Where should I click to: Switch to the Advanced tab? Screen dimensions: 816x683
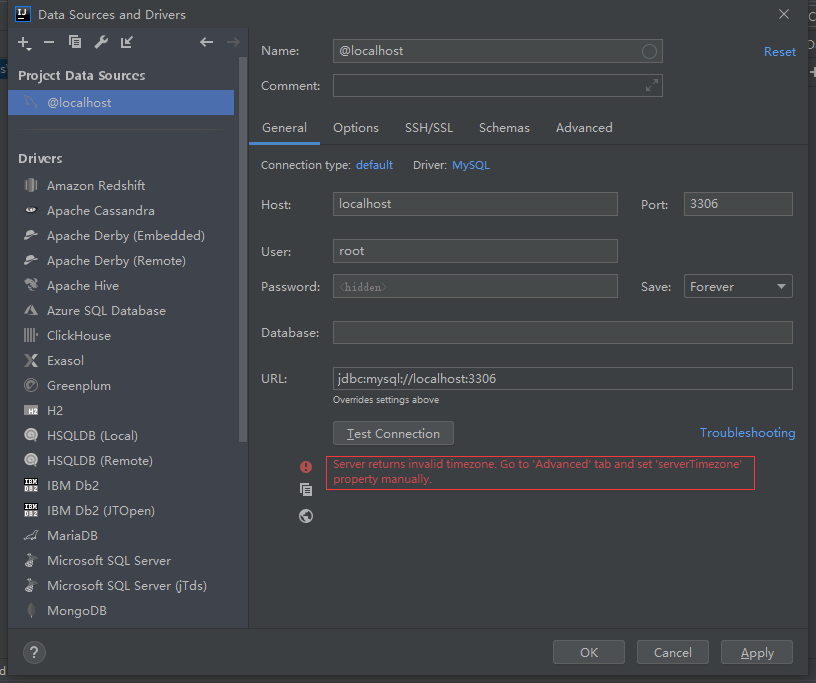(584, 128)
